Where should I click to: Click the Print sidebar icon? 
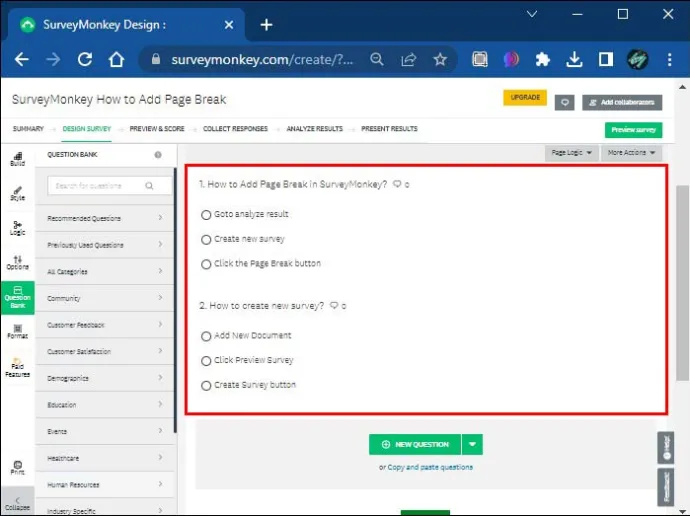coord(18,468)
